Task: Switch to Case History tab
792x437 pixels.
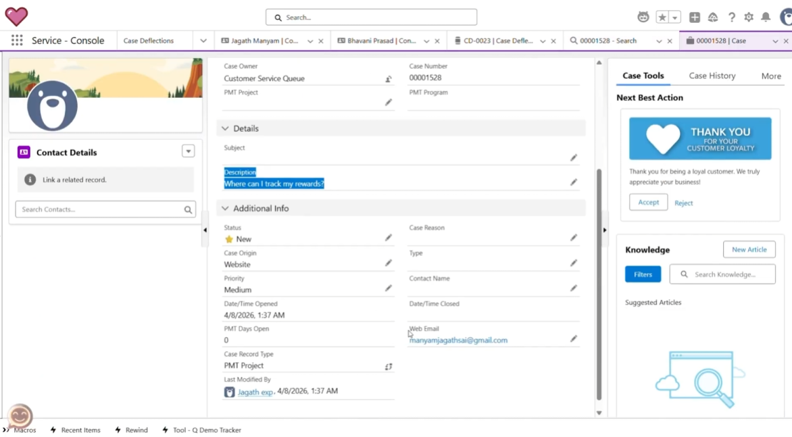Action: 712,76
